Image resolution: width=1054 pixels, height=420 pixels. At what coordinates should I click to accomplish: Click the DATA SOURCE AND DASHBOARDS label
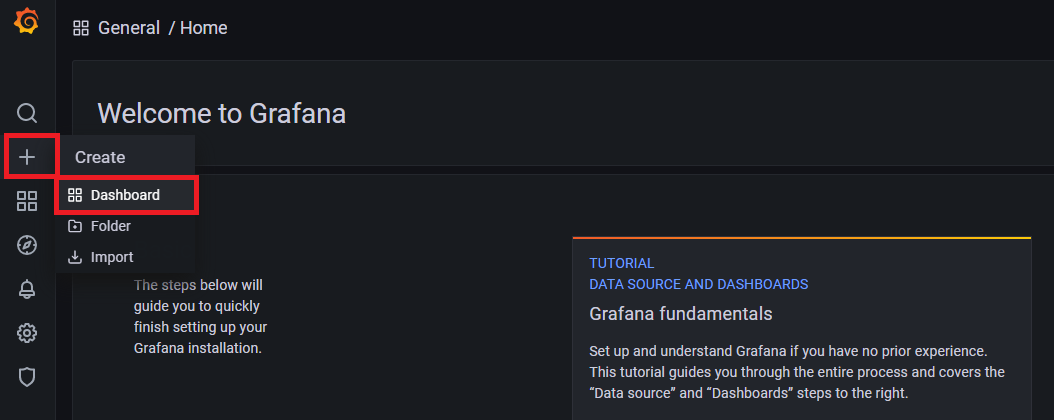tap(698, 284)
